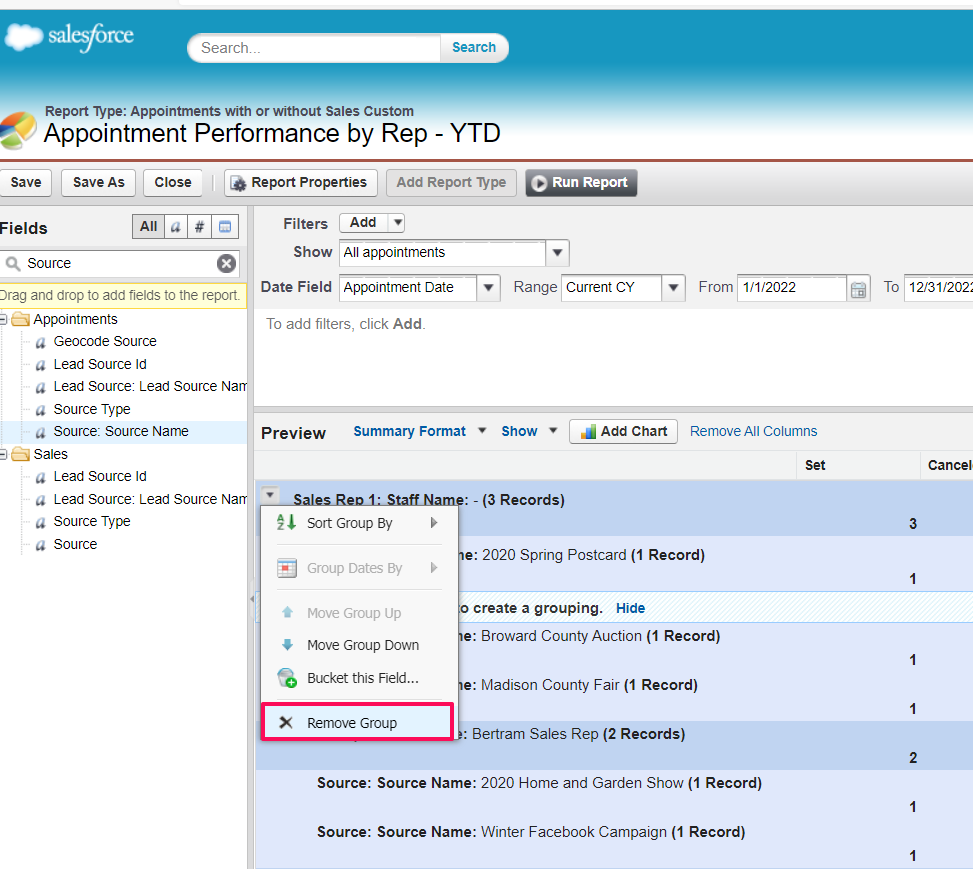Viewport: 973px width, 869px height.
Task: Collapse the Sales folder tree
Action: [3, 454]
